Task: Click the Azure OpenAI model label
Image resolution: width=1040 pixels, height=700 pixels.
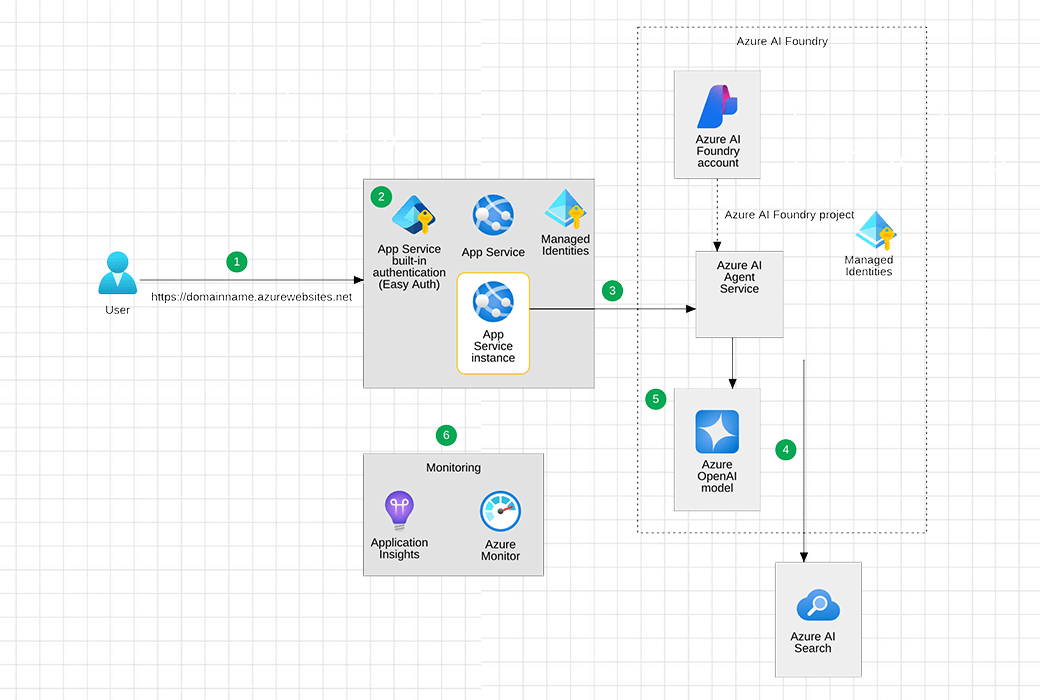Action: [717, 476]
